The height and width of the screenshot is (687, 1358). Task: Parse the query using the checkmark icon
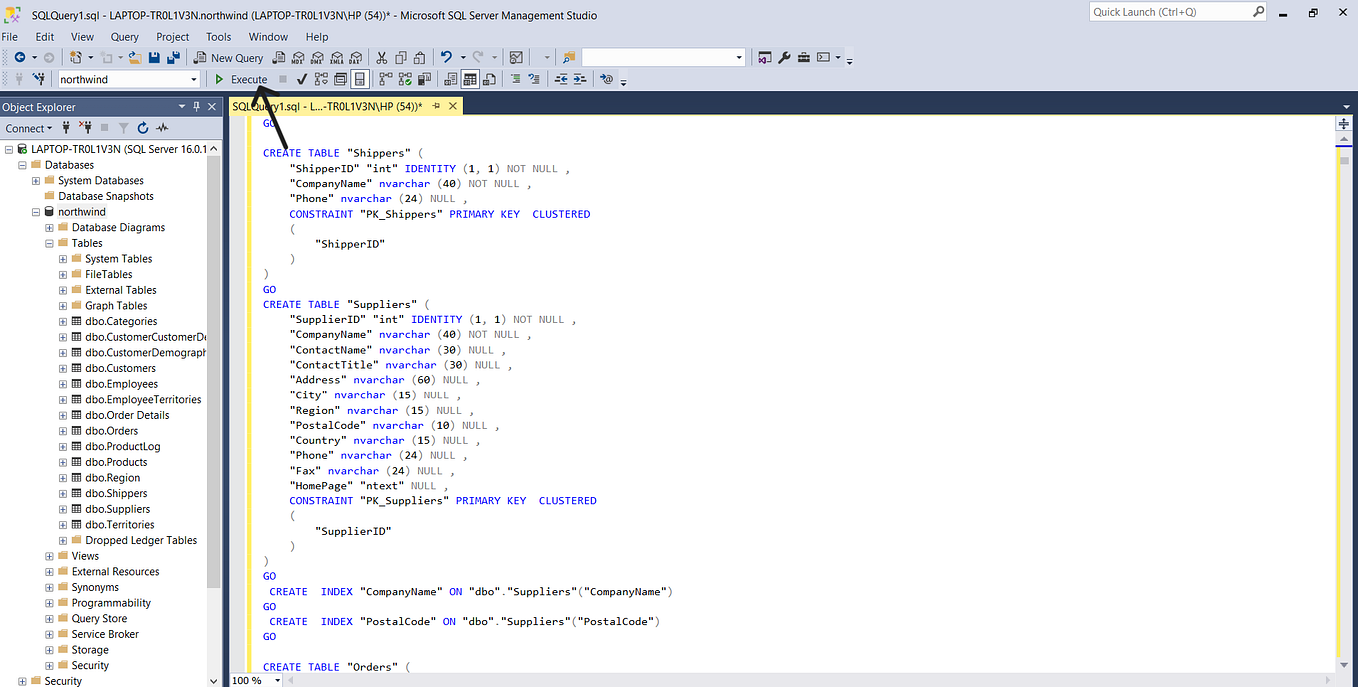pos(301,79)
